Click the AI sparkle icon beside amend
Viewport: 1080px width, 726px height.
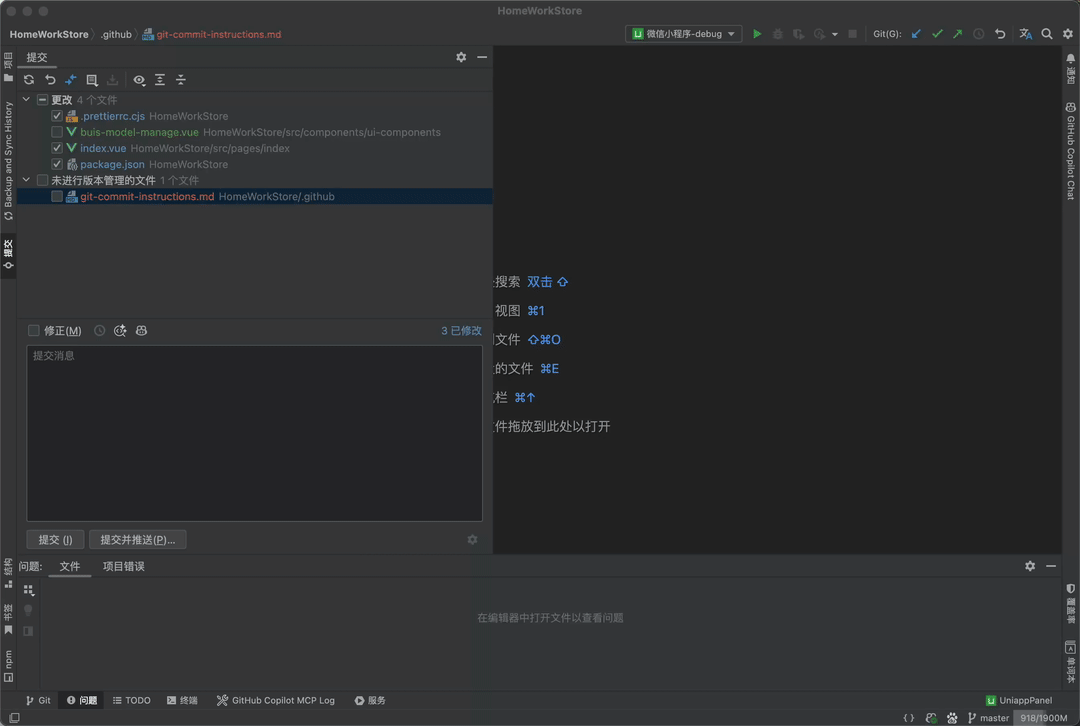[120, 331]
